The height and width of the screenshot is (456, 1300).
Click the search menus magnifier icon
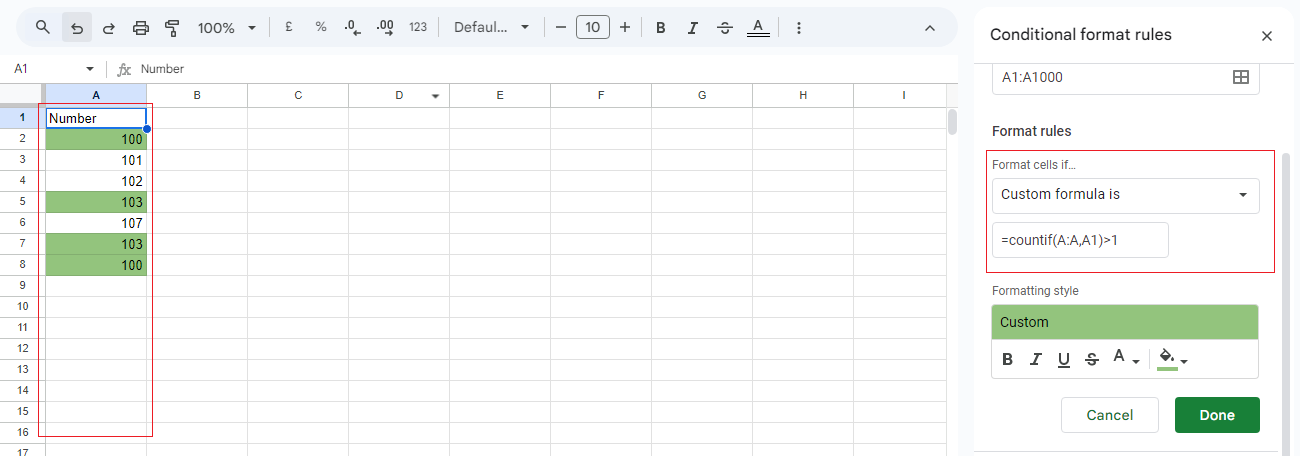tap(42, 27)
